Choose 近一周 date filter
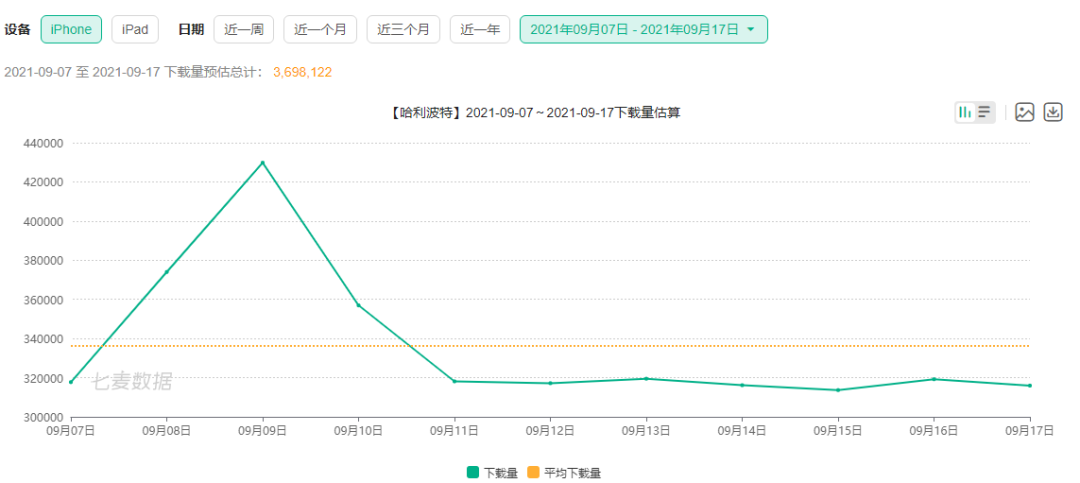Viewport: 1080px width, 483px height. tap(243, 30)
